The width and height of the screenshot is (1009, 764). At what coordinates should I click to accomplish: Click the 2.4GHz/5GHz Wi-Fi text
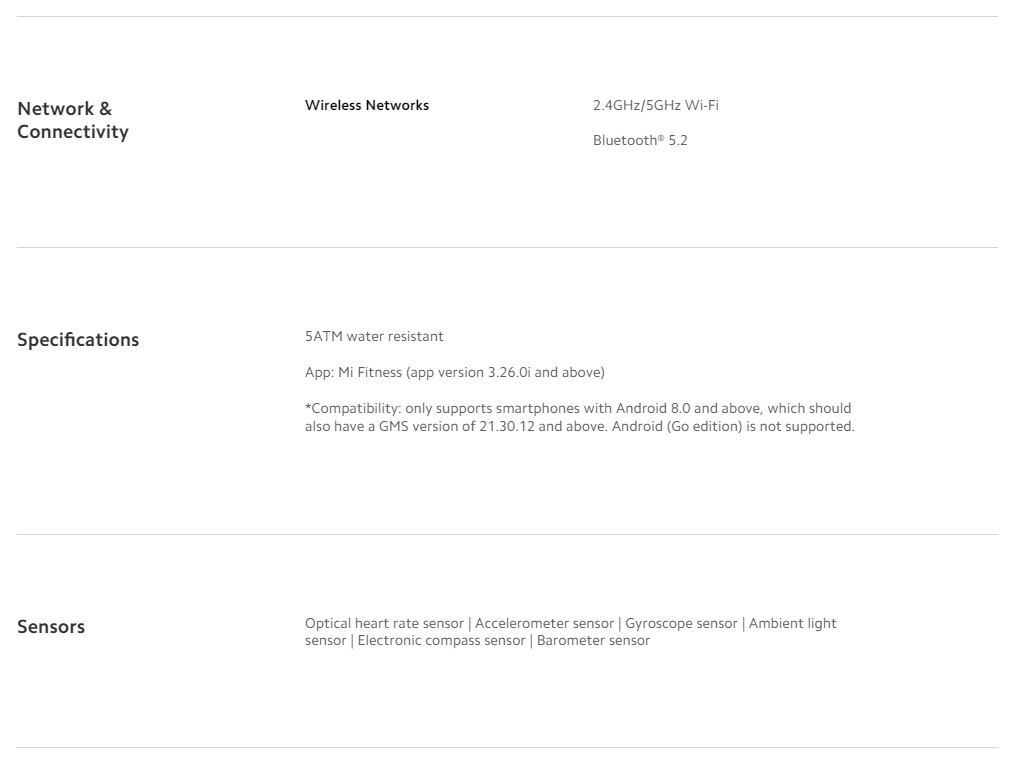(656, 106)
